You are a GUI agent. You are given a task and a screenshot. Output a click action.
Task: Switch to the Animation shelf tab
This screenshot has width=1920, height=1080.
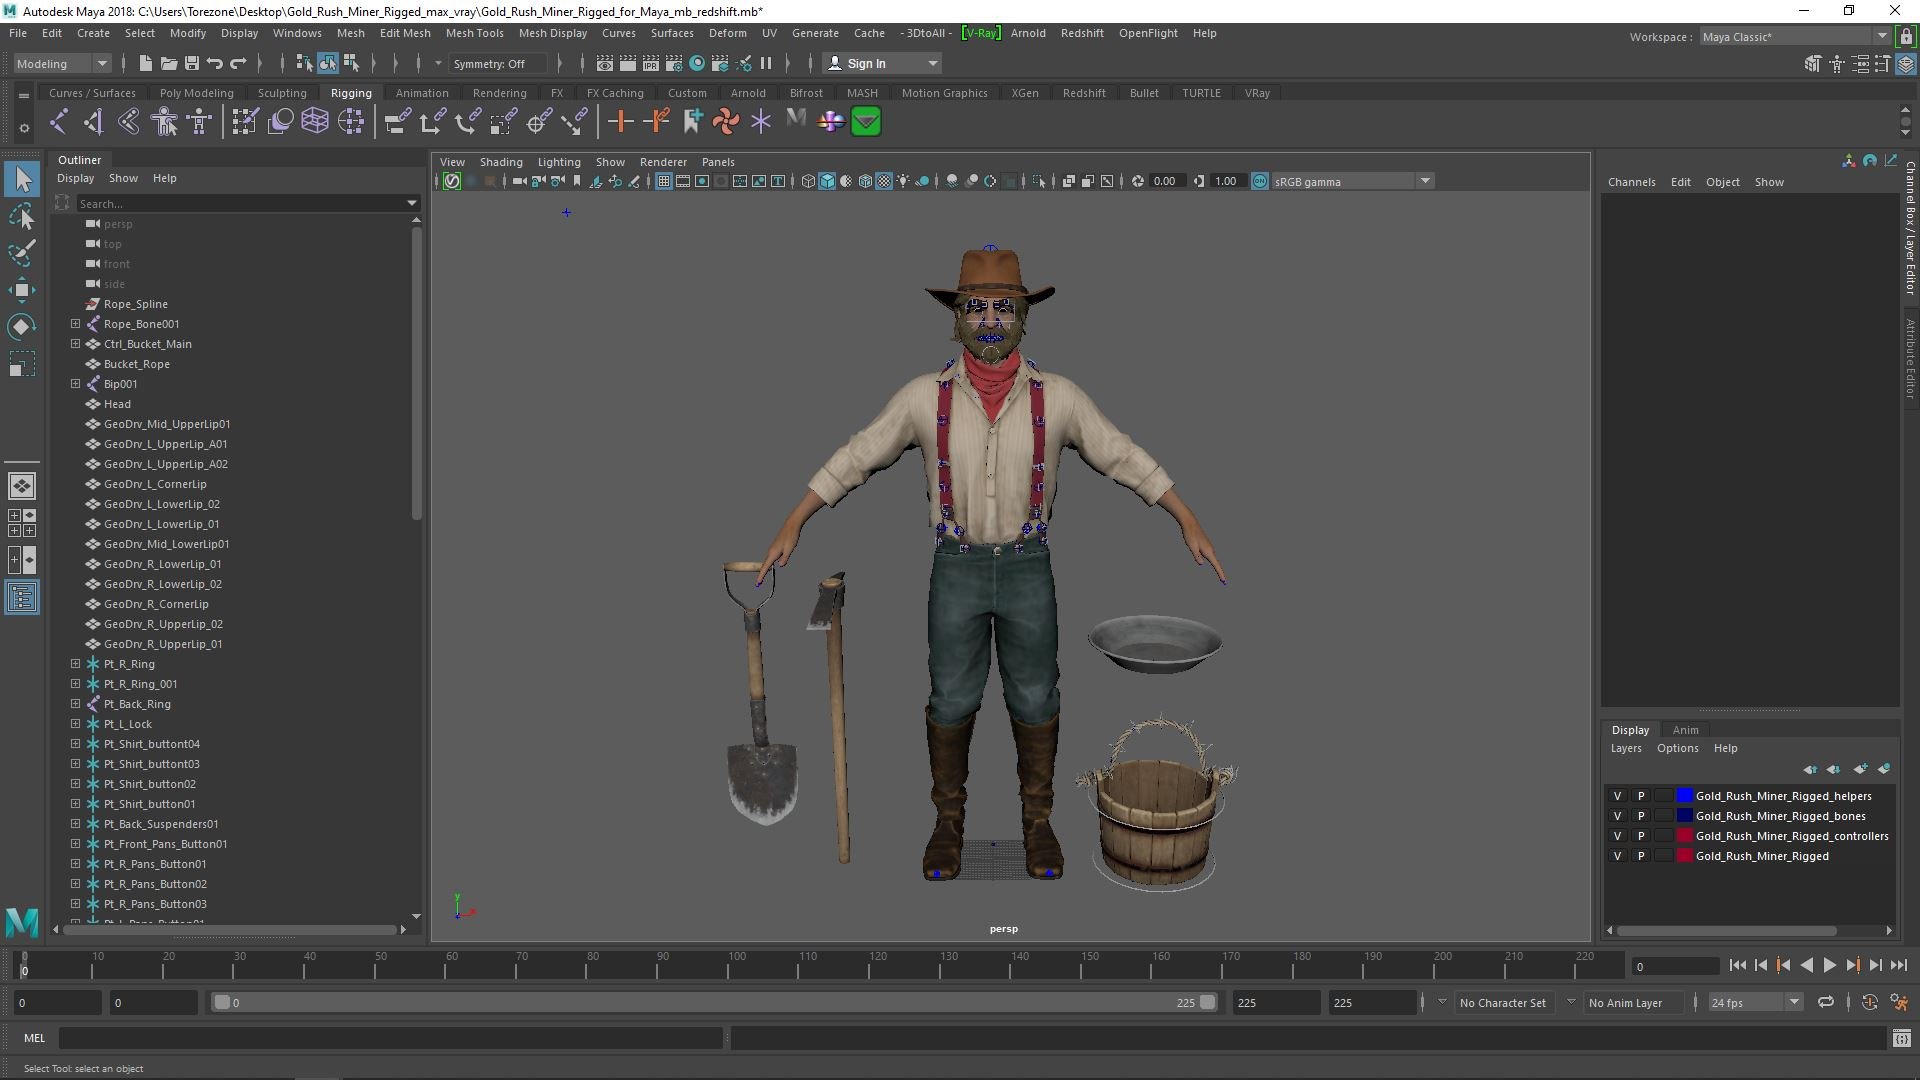point(422,93)
